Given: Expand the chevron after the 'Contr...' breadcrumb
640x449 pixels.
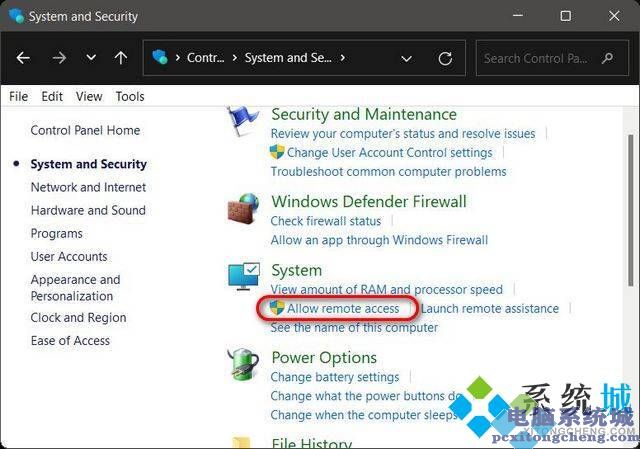Looking at the screenshot, I should (235, 58).
